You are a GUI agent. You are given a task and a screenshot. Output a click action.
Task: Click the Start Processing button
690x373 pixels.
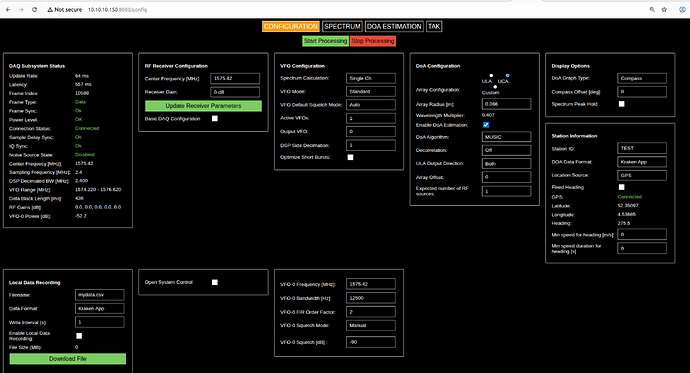tap(326, 41)
